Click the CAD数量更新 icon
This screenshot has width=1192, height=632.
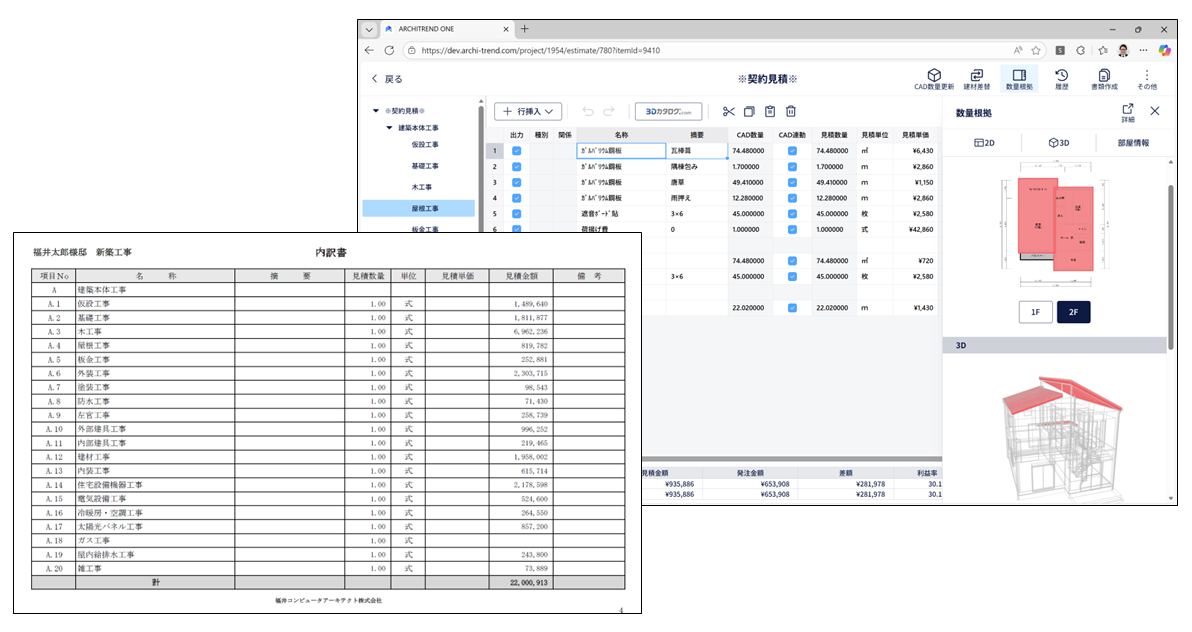pyautogui.click(x=933, y=76)
